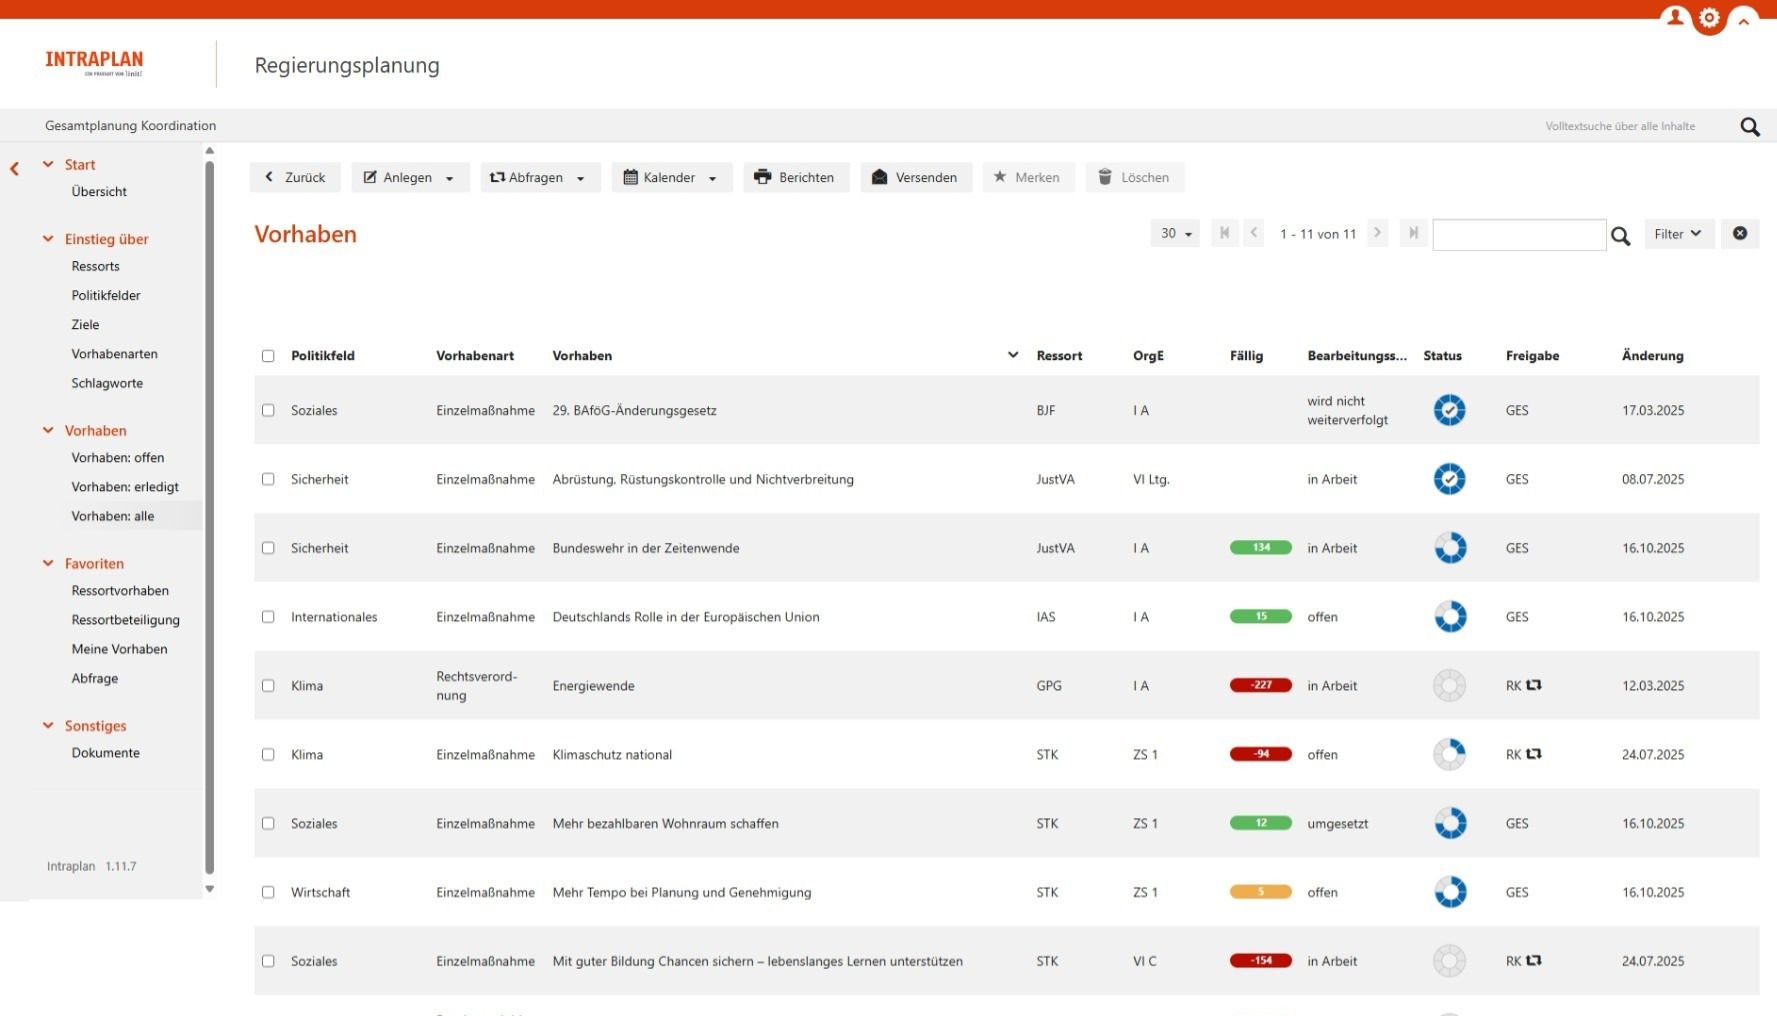This screenshot has height=1016, width=1777.
Task: Click the user profile icon
Action: (x=1675, y=18)
